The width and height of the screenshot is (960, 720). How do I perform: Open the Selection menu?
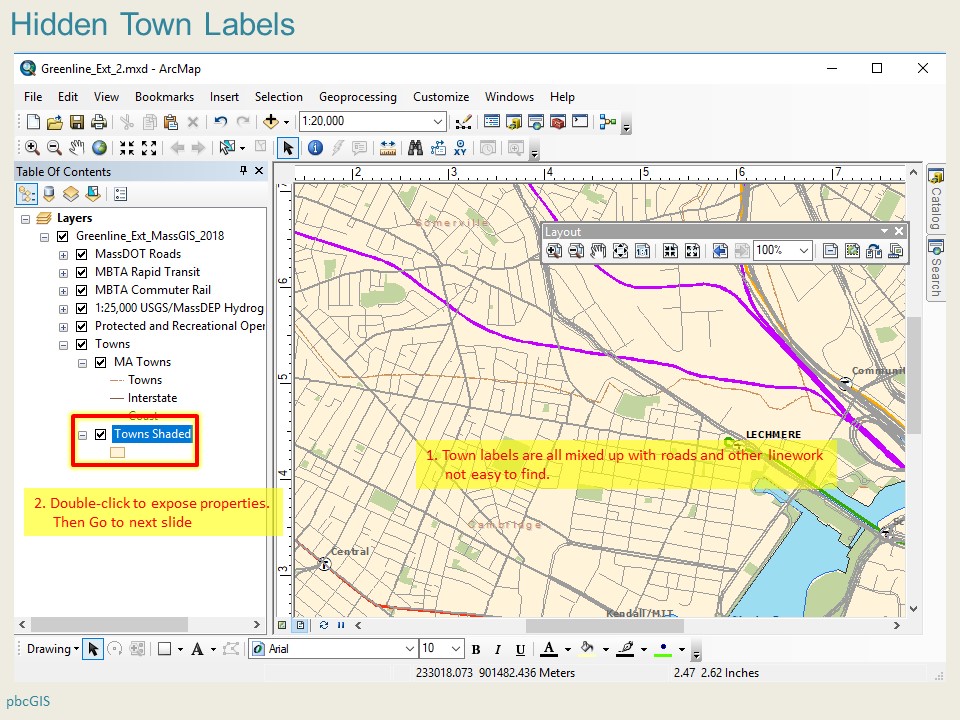click(279, 97)
